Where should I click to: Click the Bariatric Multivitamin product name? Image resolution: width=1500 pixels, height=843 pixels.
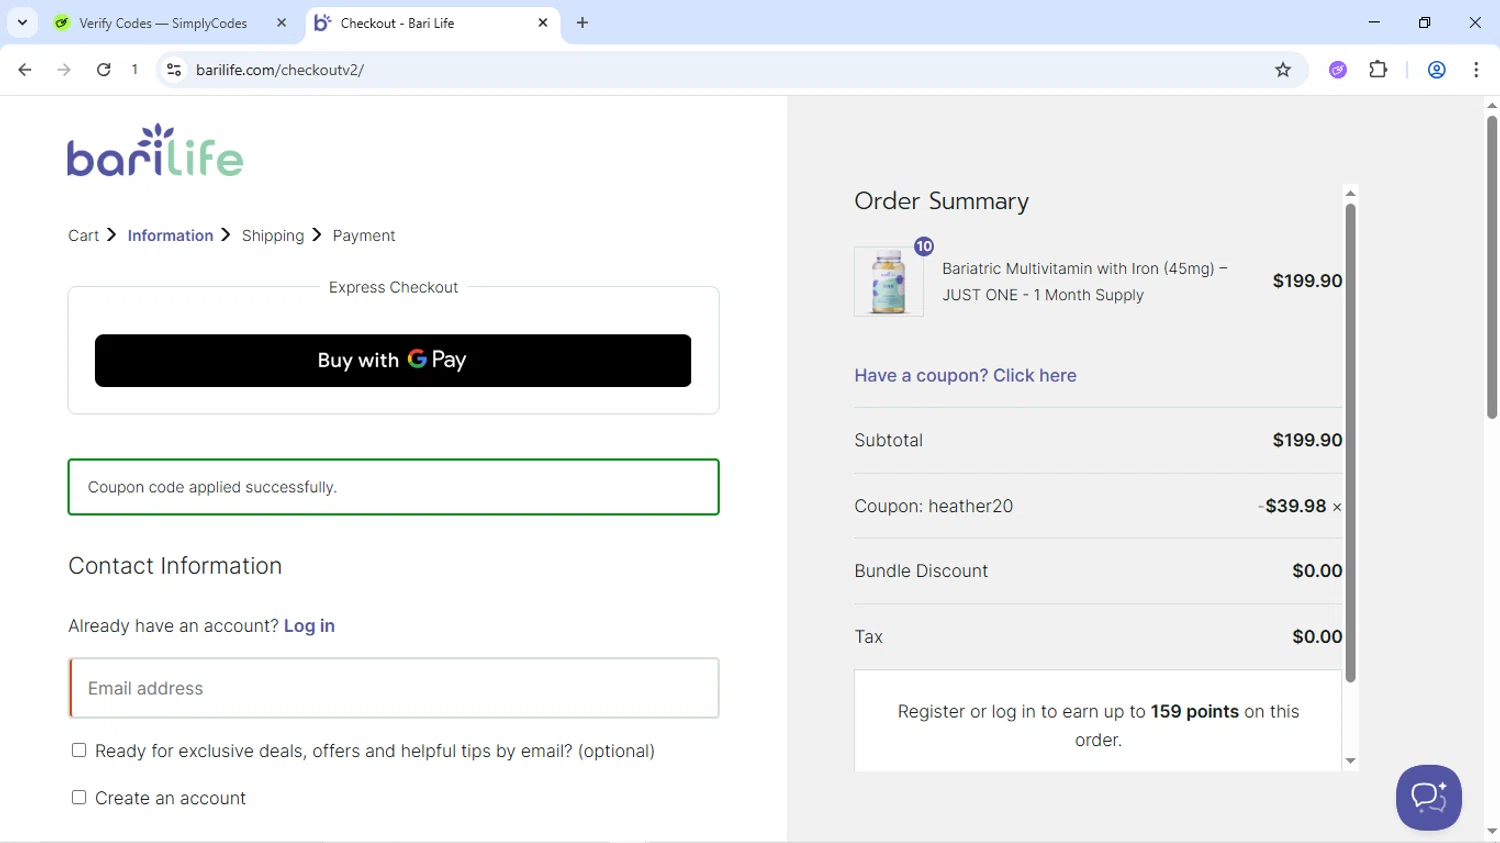point(1085,282)
